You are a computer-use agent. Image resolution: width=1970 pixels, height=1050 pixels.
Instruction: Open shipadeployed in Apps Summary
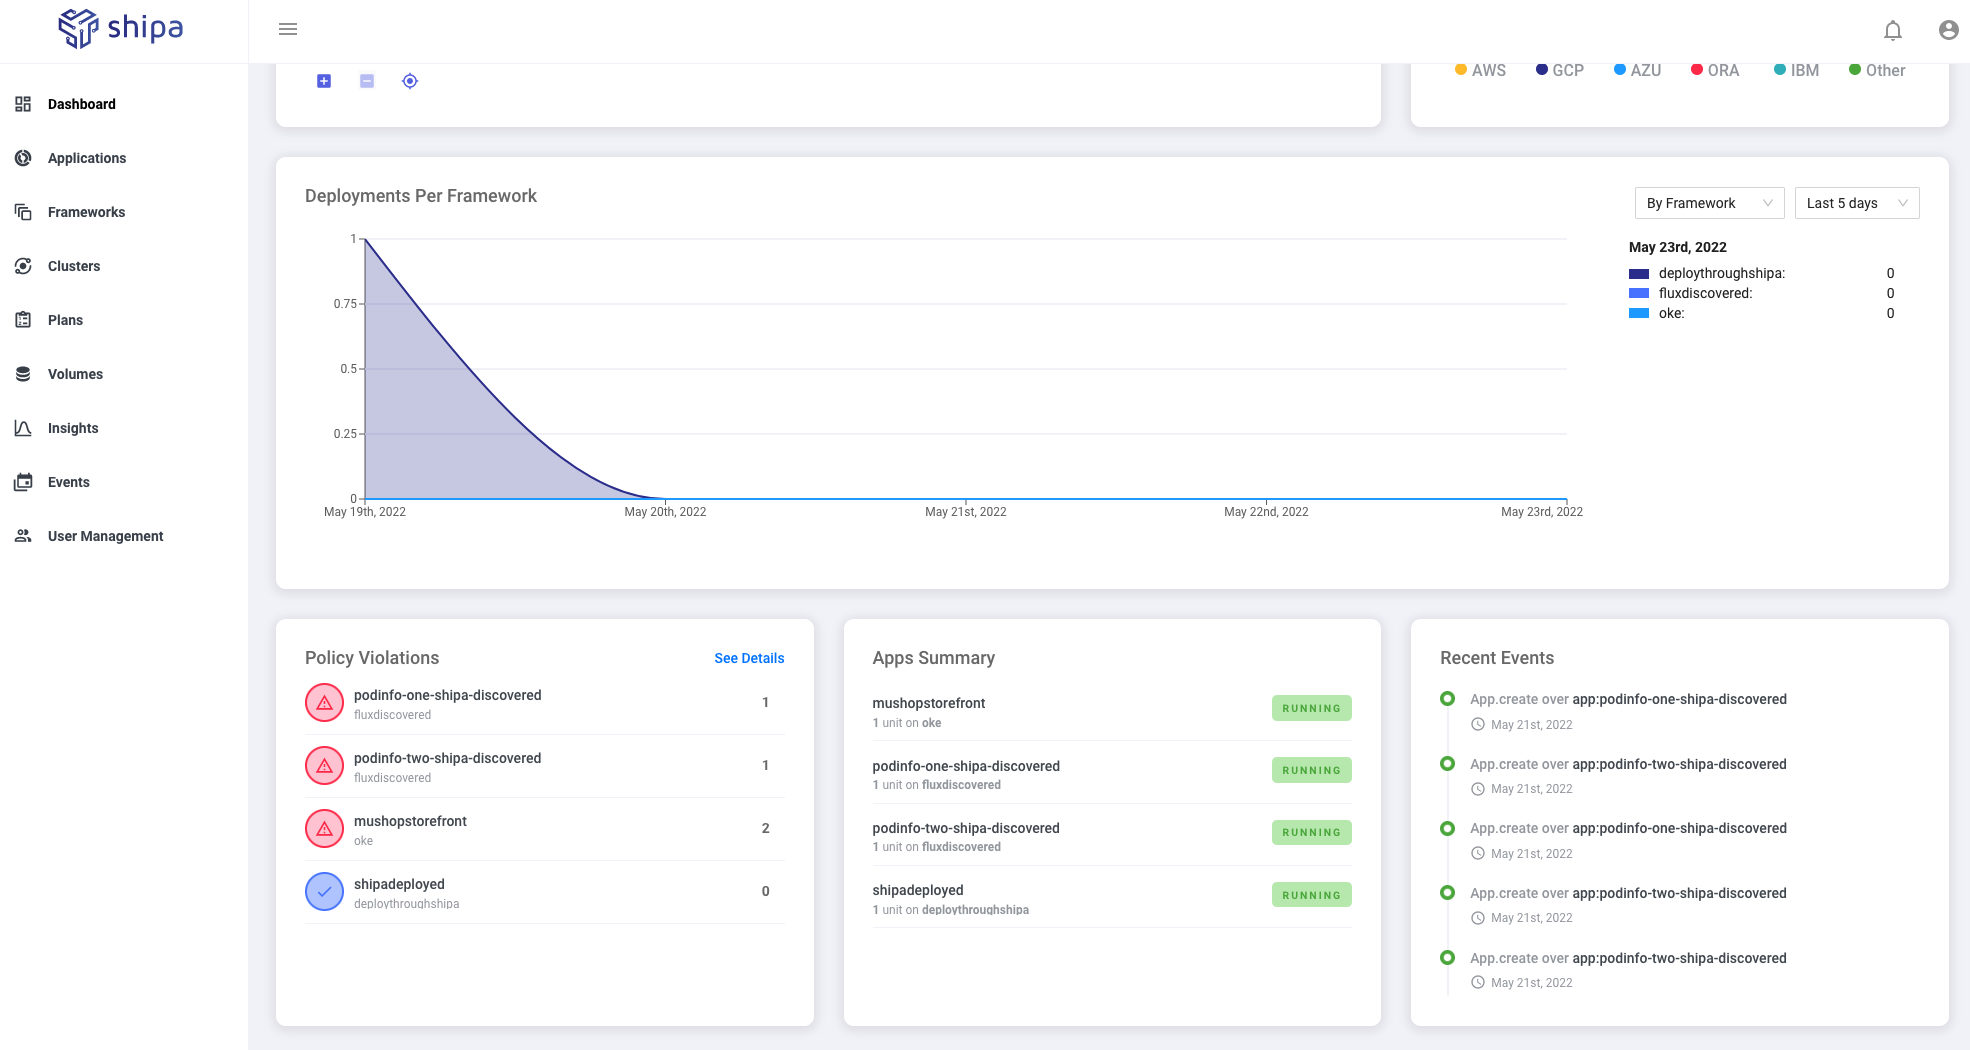(918, 890)
